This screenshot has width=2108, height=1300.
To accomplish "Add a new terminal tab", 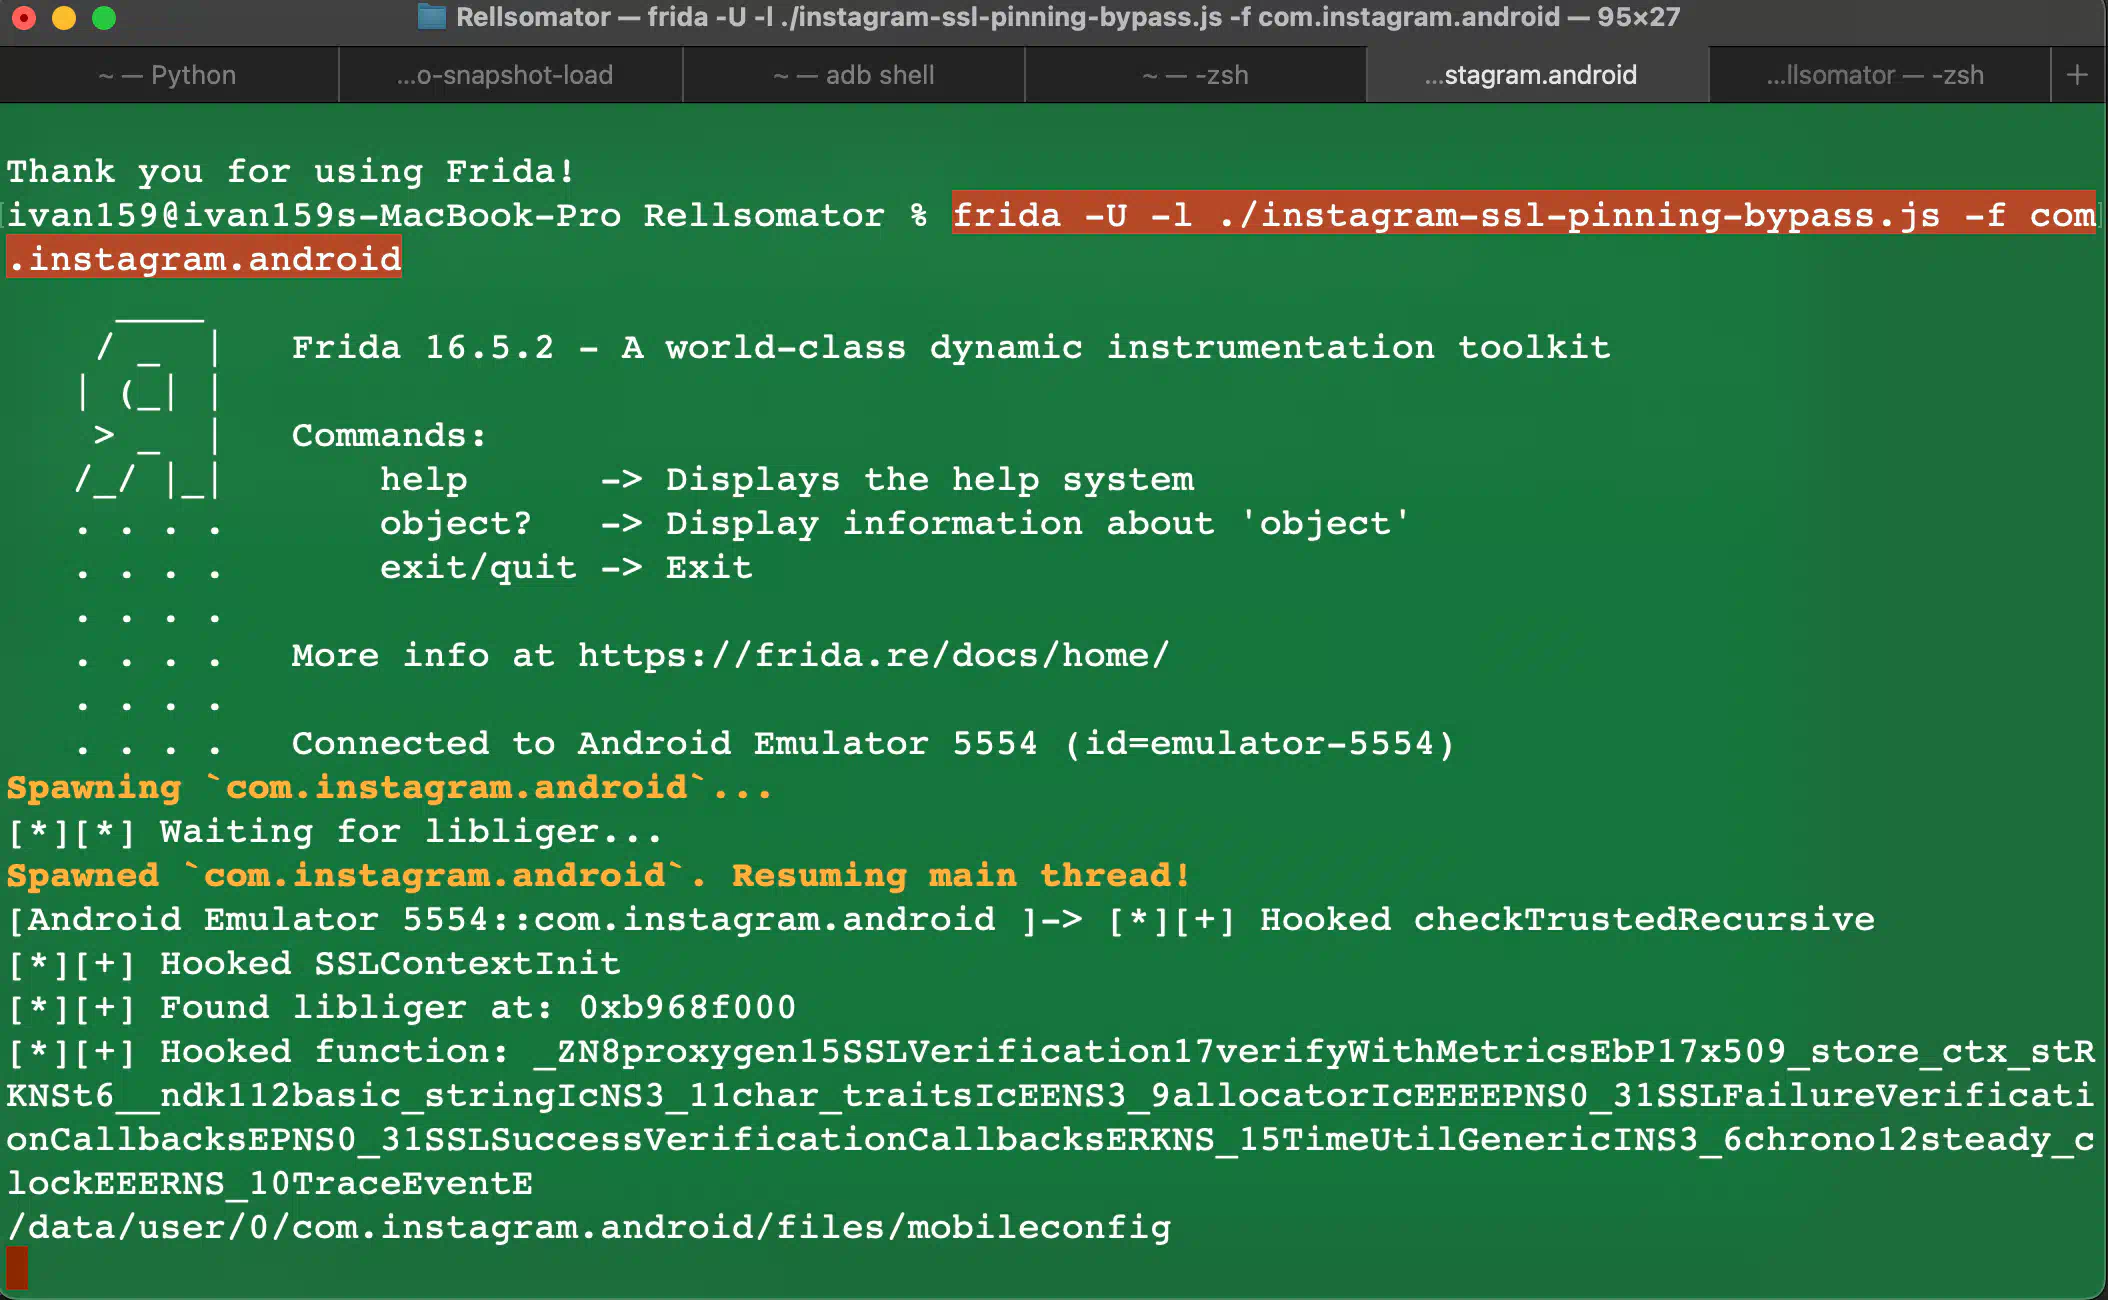I will pos(2077,75).
